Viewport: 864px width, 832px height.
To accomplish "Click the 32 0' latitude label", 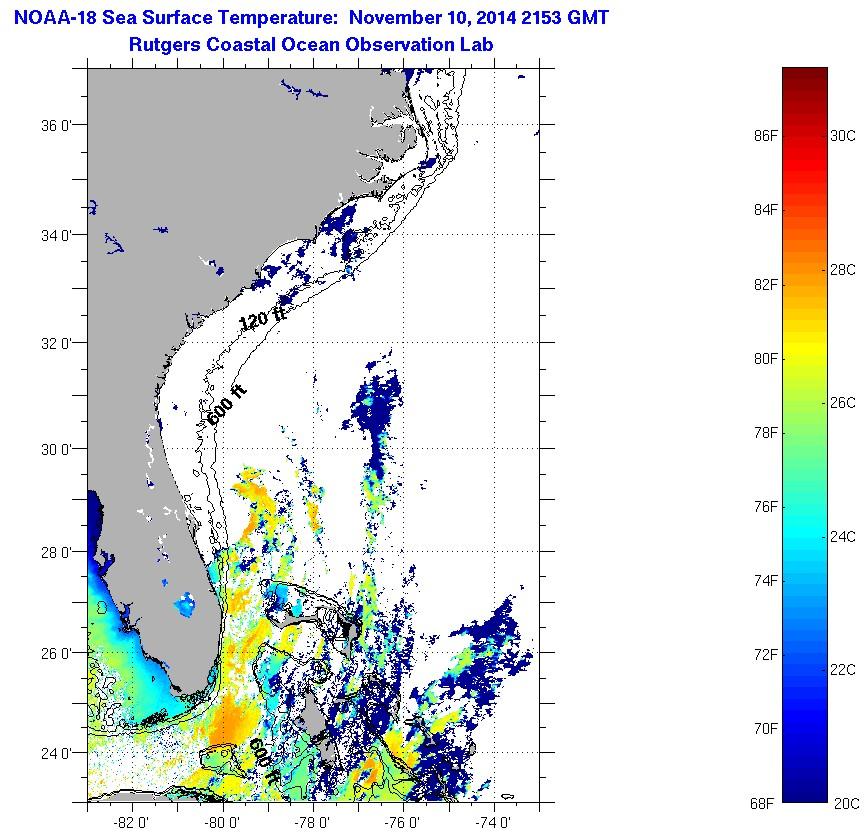I will point(57,344).
